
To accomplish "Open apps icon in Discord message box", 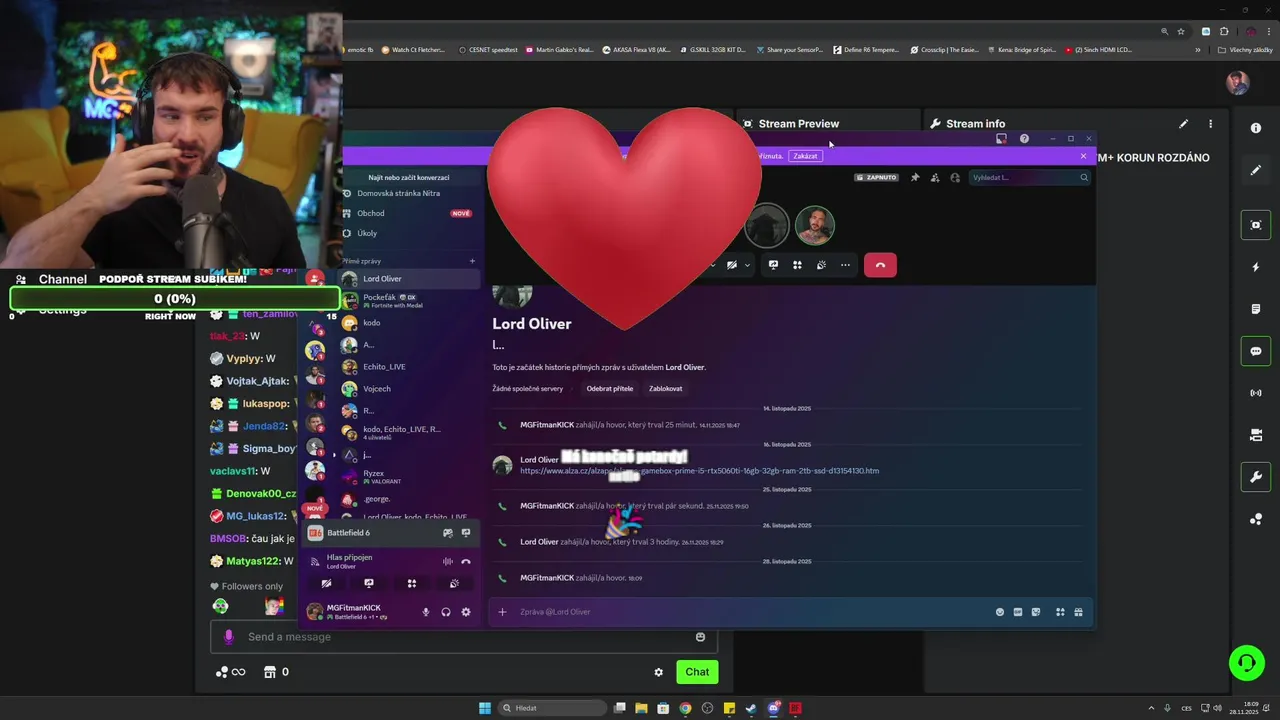I will tap(1060, 612).
